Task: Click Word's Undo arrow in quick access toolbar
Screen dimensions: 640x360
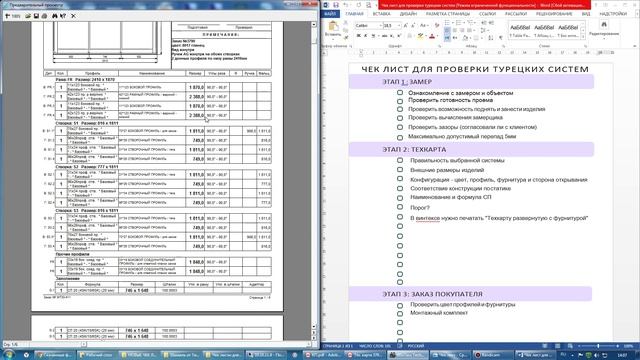Action: pyautogui.click(x=345, y=4)
